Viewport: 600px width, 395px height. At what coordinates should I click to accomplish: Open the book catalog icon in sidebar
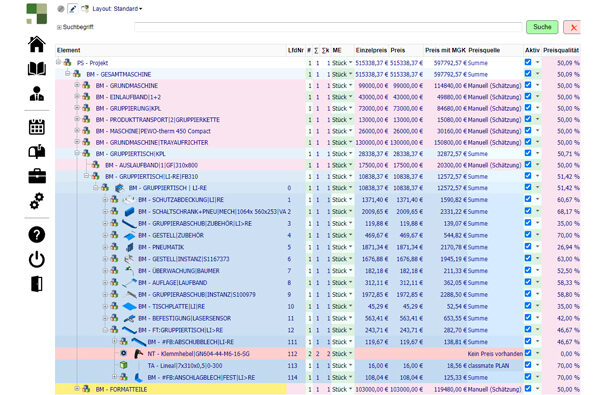37,69
